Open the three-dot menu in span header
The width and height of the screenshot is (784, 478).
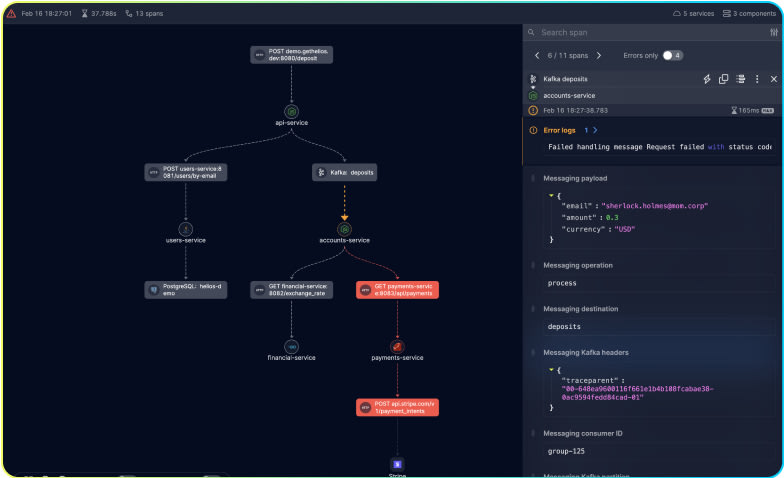click(757, 79)
